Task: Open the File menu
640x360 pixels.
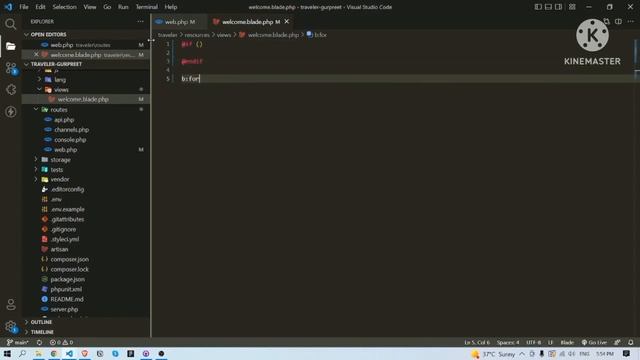Action: click(24, 7)
